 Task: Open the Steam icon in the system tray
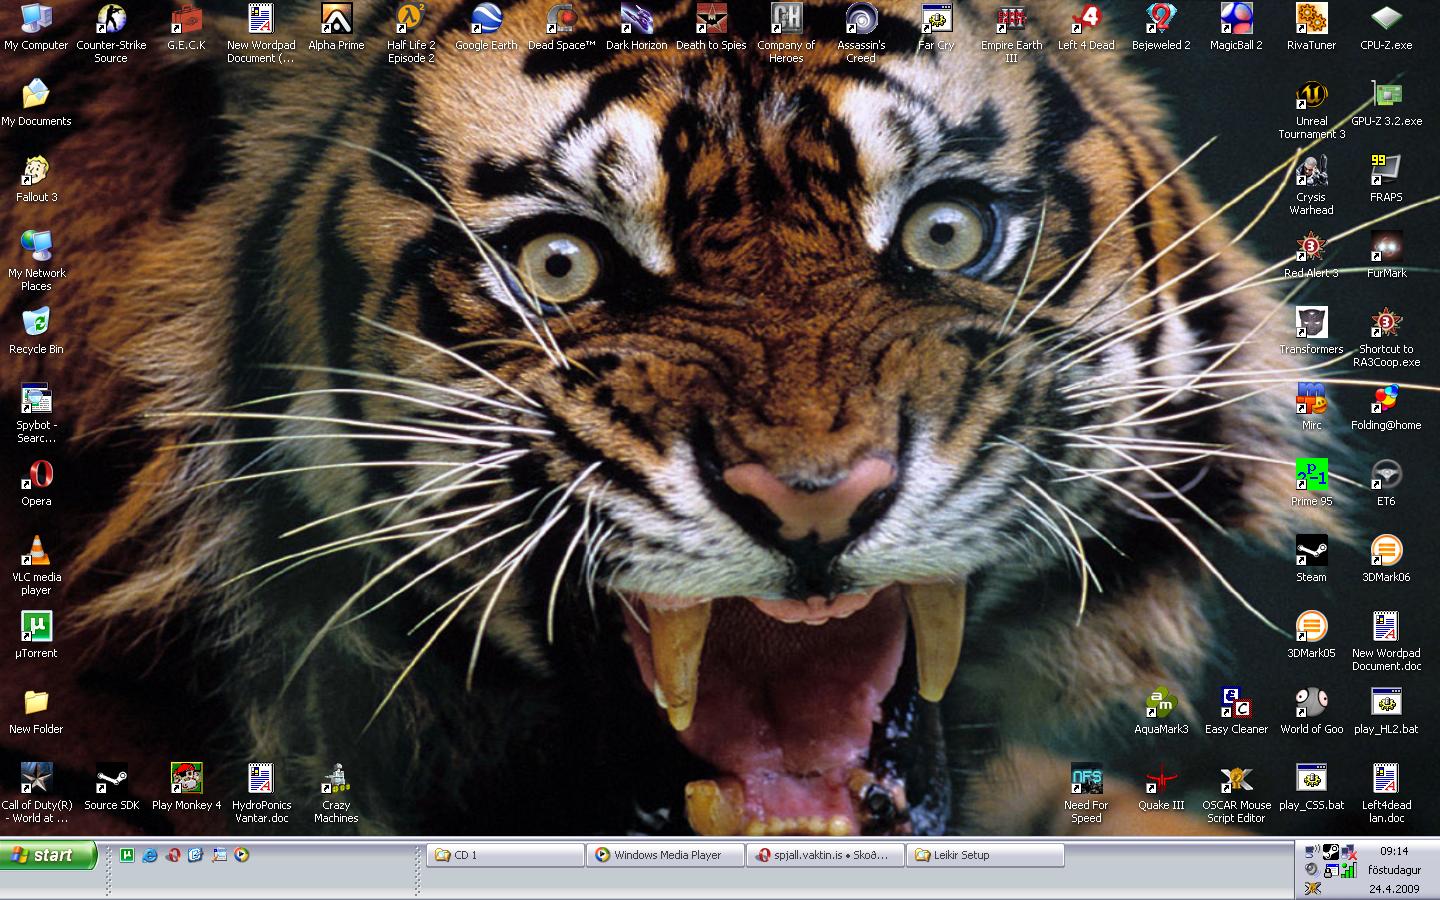coord(1330,852)
